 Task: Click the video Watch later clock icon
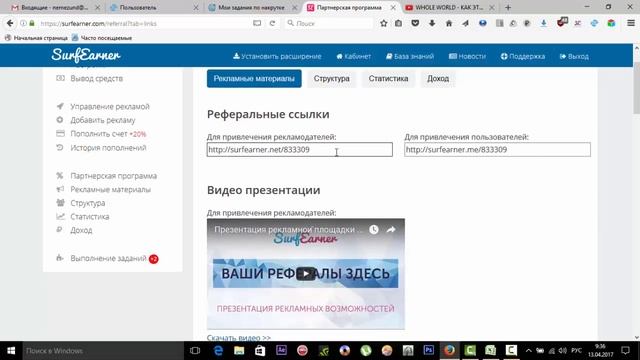374,229
